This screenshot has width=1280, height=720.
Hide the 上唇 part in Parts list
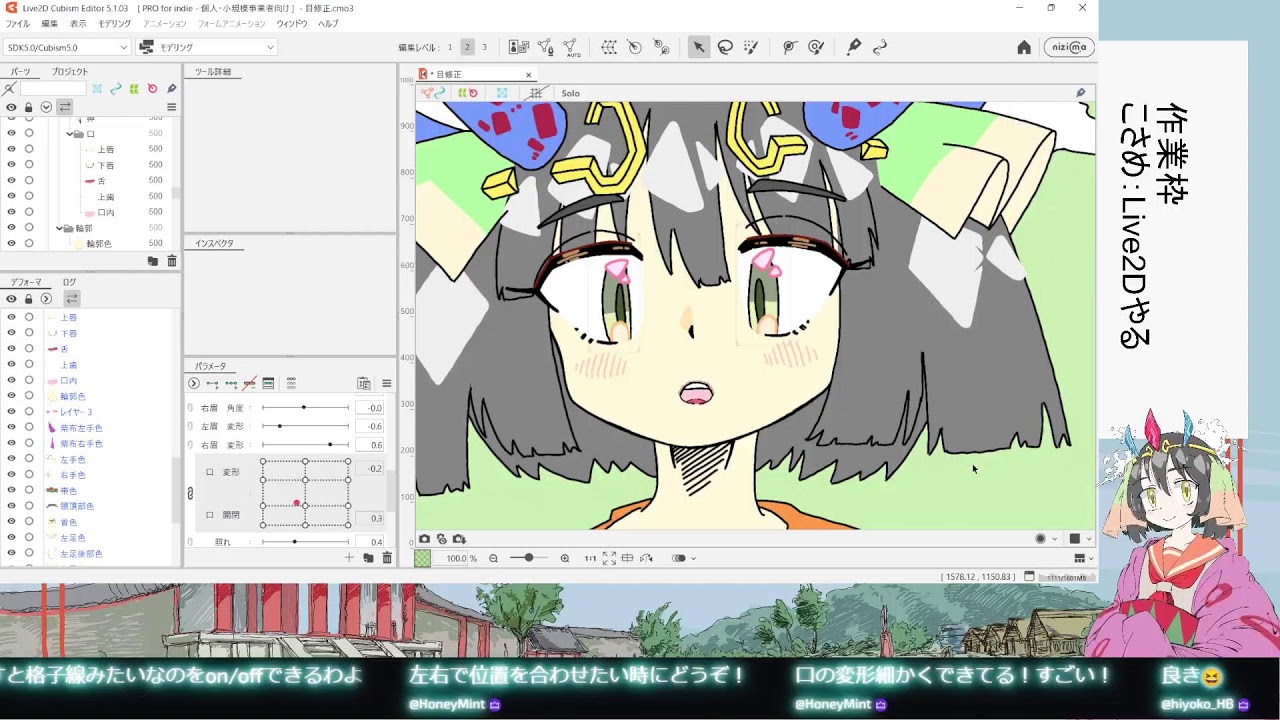point(11,149)
